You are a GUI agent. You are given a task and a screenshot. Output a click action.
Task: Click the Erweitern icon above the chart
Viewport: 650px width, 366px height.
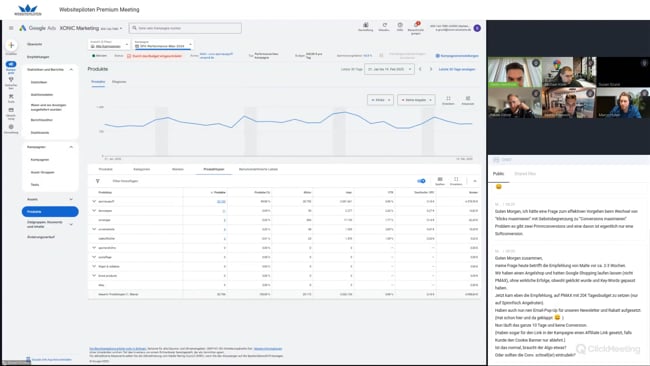point(448,99)
